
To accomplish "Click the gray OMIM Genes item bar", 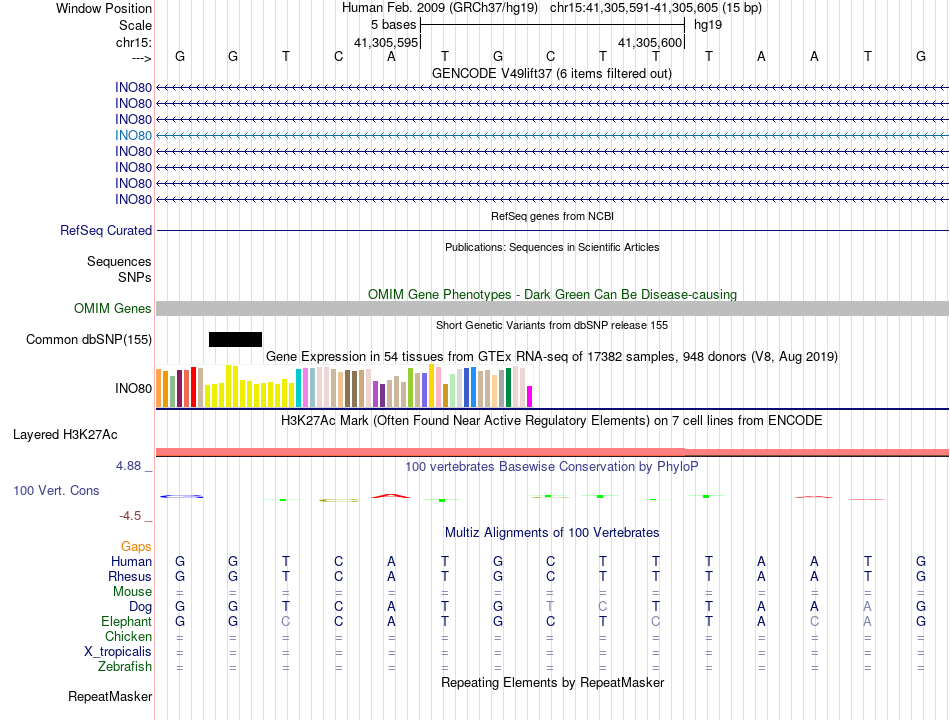I will pos(552,308).
